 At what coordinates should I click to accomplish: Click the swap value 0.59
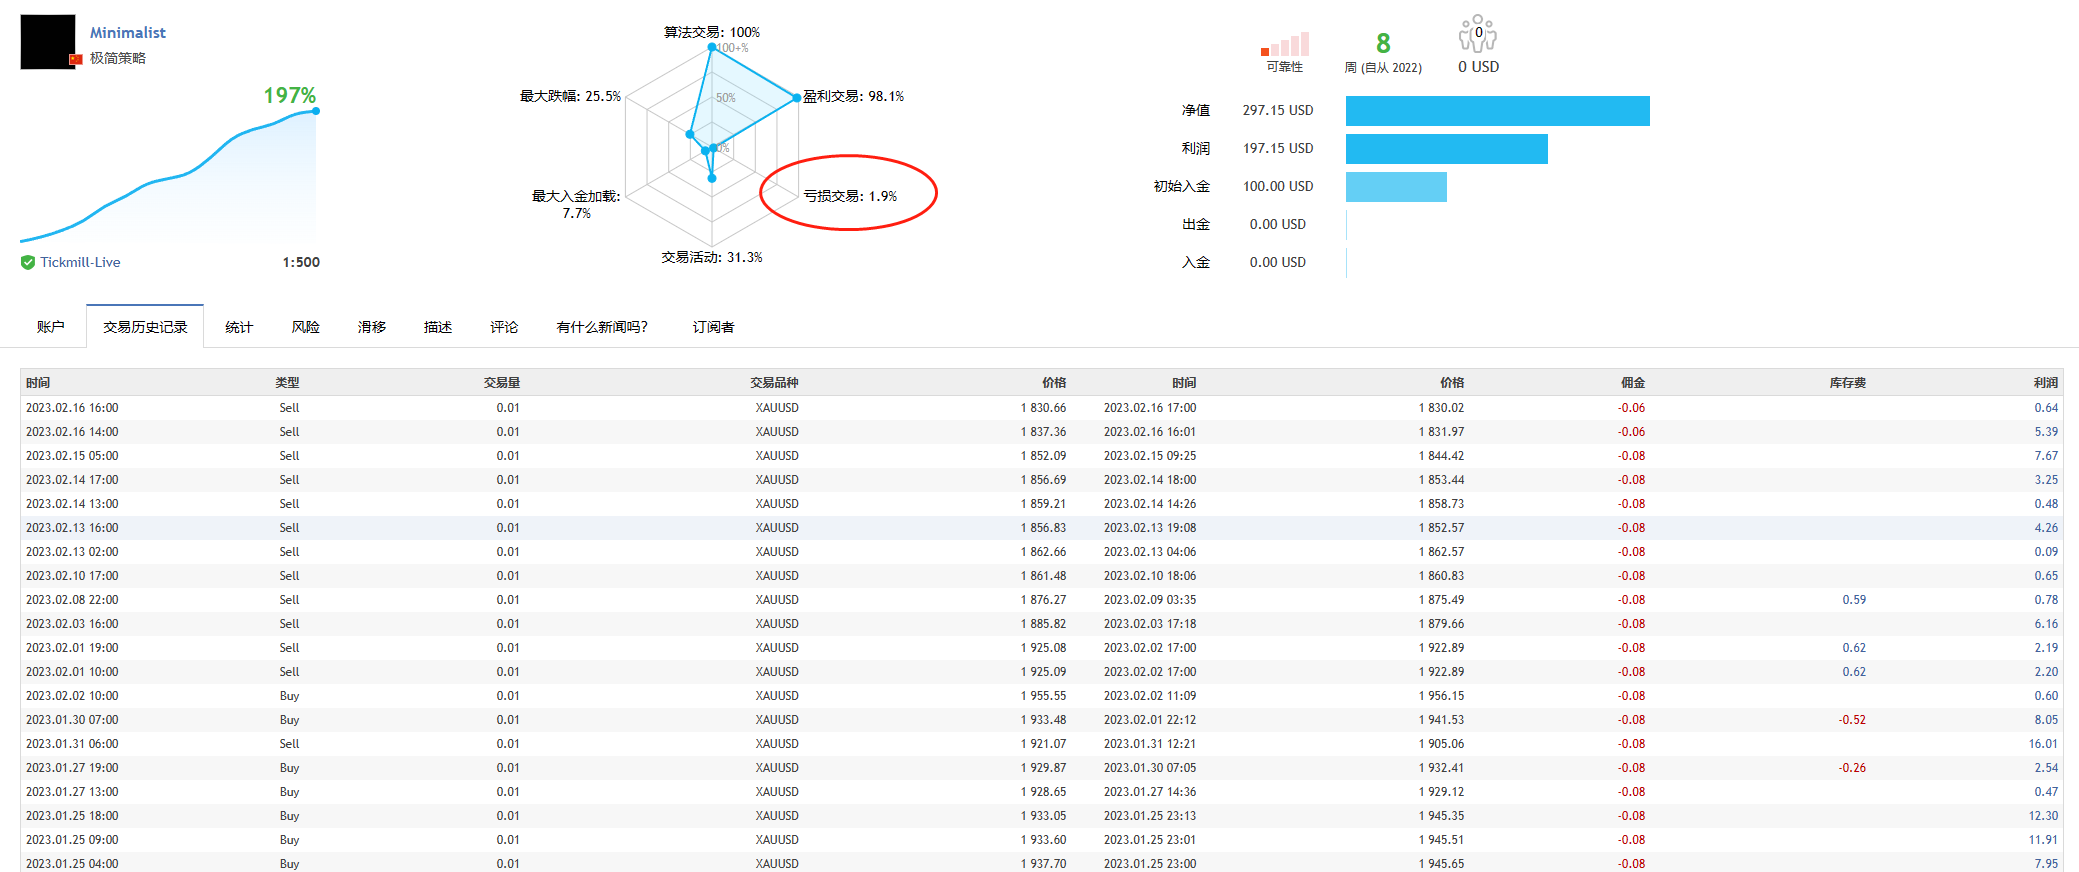[x=1854, y=600]
